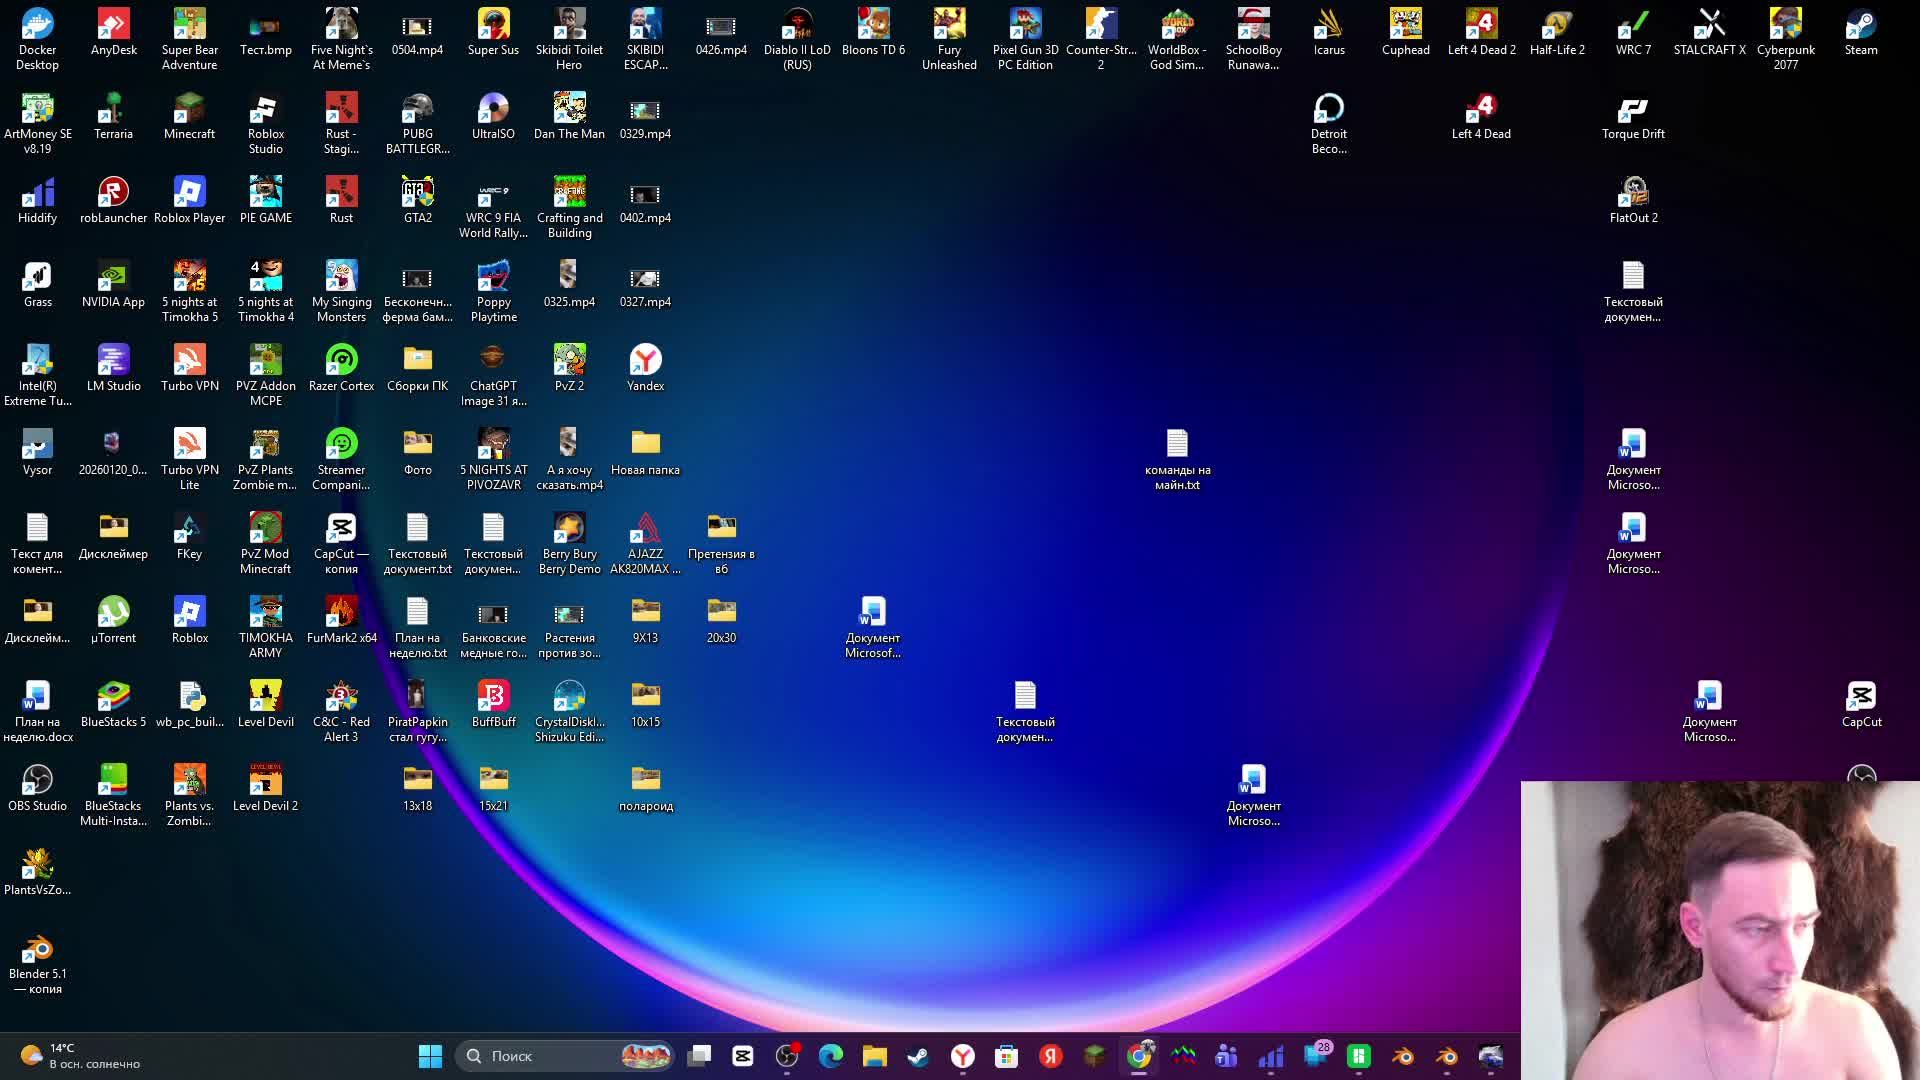Select the ArtMoney SE v8.19 icon

pyautogui.click(x=37, y=122)
